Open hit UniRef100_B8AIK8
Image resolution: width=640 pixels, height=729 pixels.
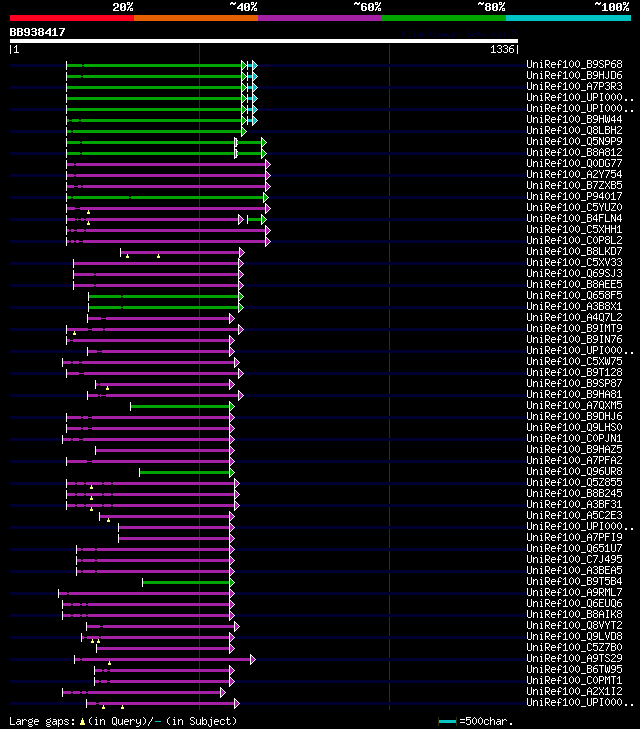coord(574,615)
